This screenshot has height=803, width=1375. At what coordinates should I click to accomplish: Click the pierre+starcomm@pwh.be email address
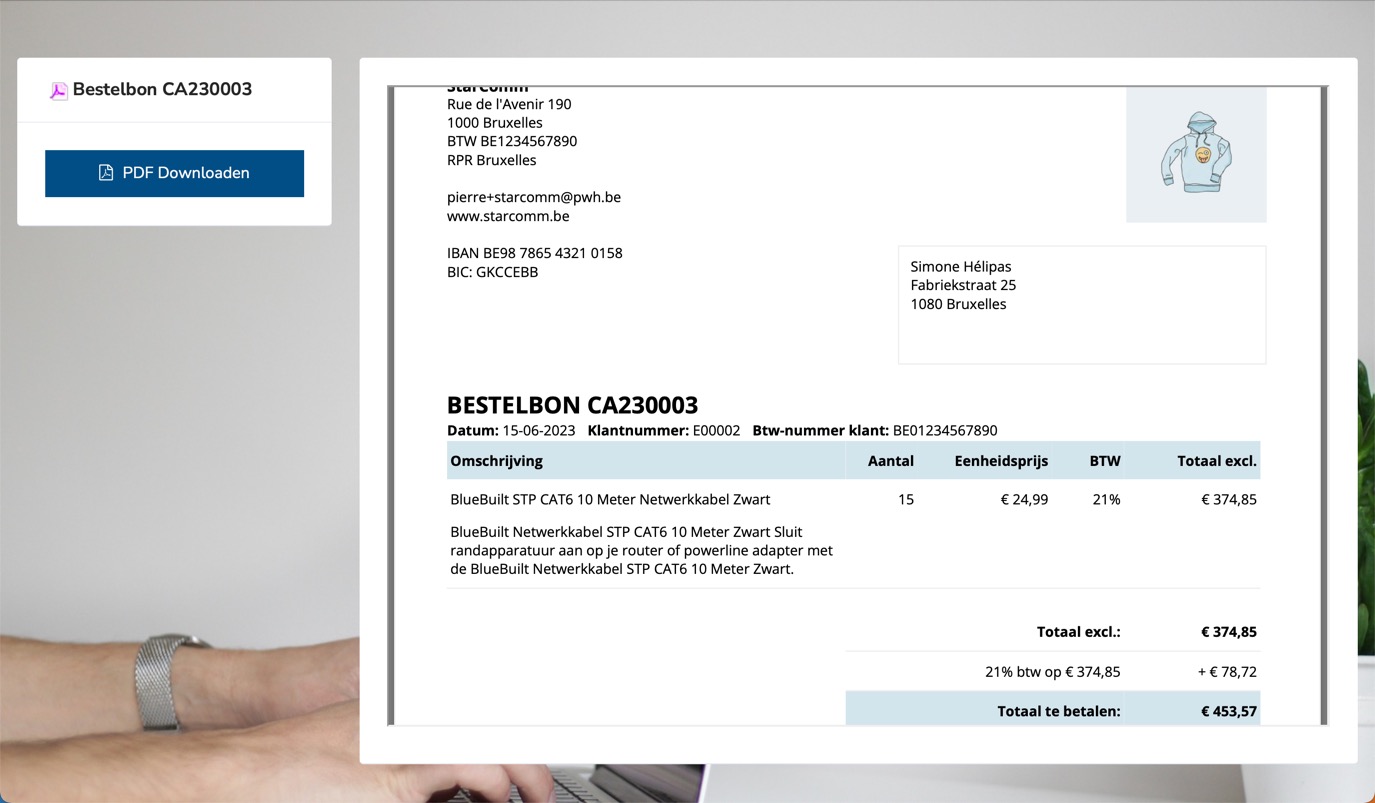pos(533,197)
